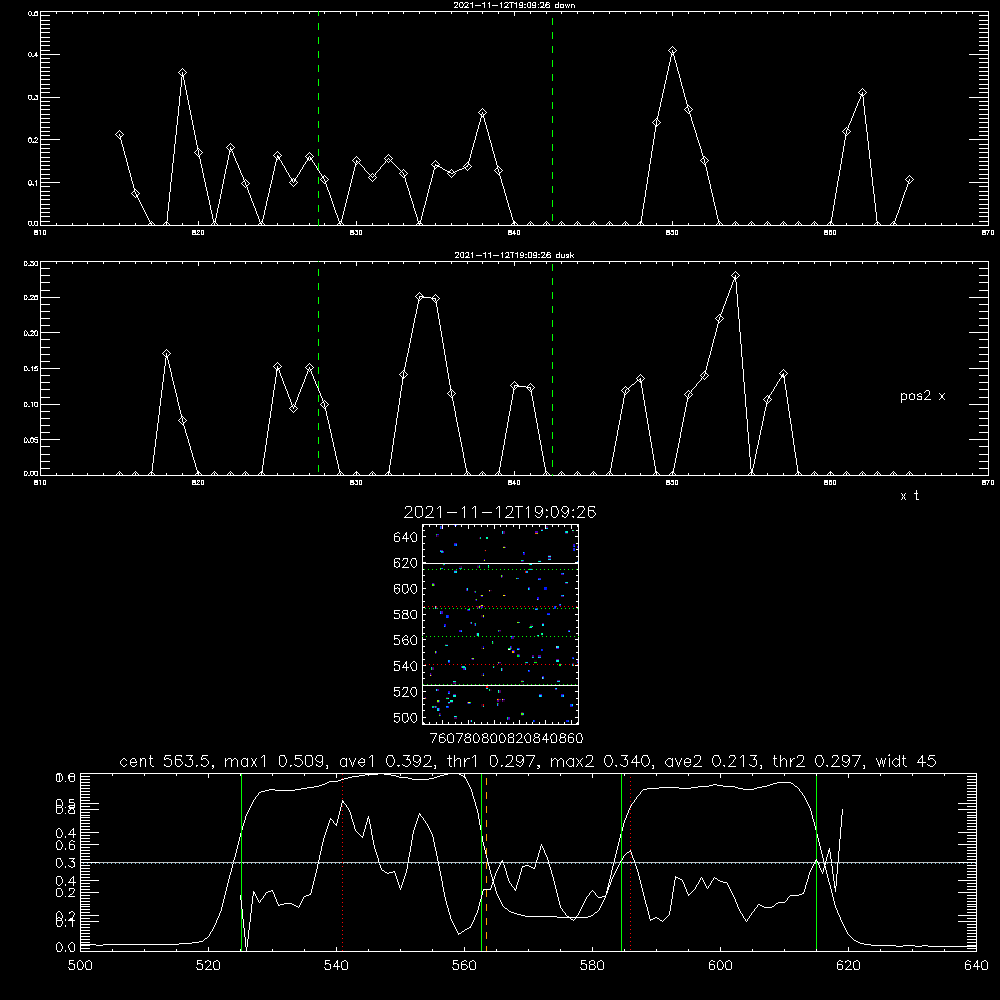The height and width of the screenshot is (1000, 1000).
Task: Click image panel y-axis label '580'
Action: pyautogui.click(x=406, y=615)
